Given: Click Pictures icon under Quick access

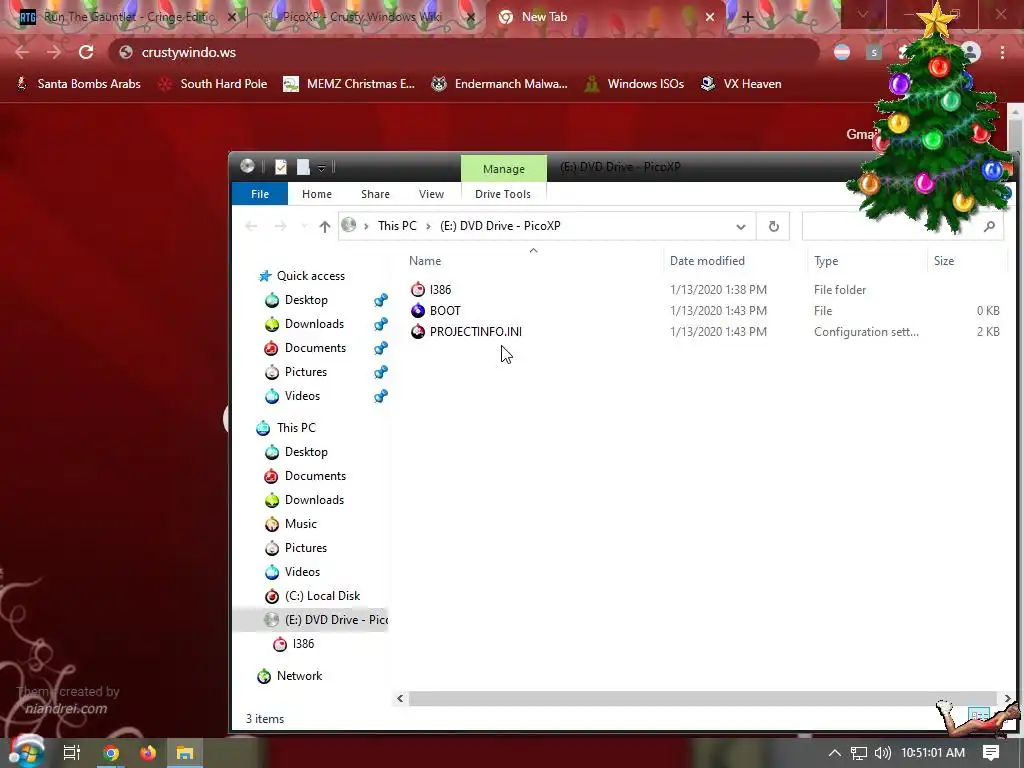Looking at the screenshot, I should [x=272, y=372].
